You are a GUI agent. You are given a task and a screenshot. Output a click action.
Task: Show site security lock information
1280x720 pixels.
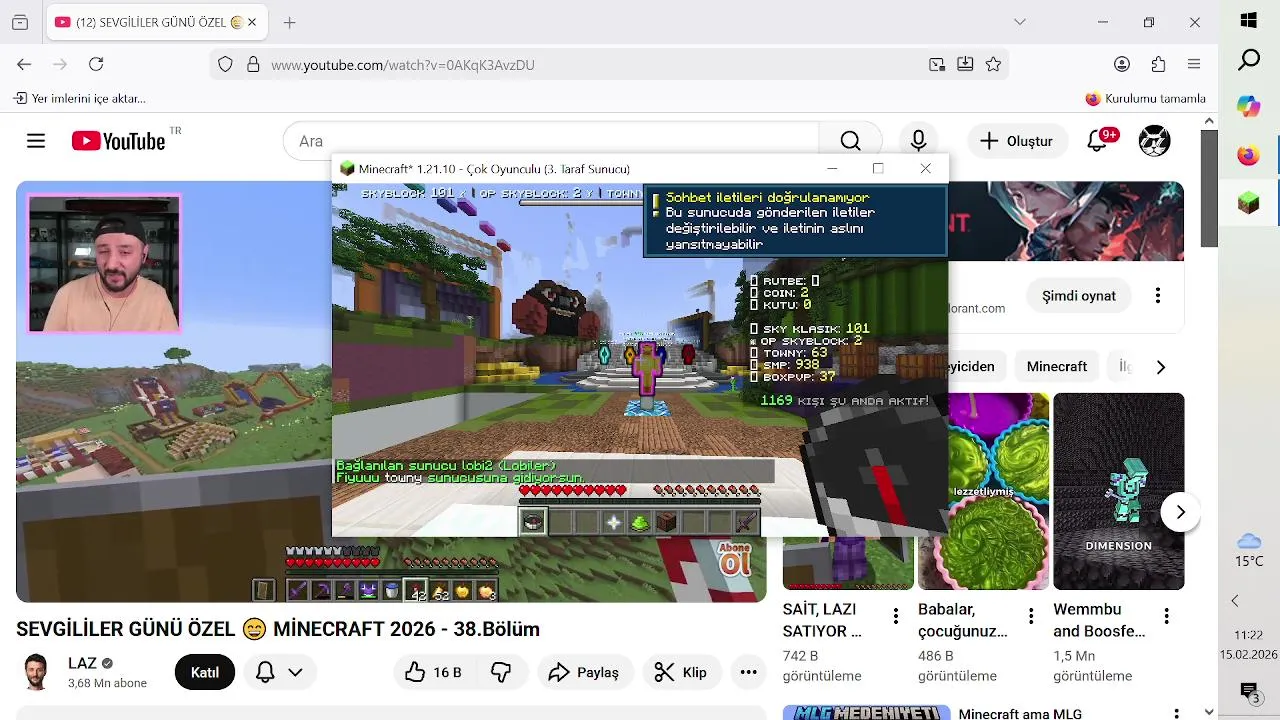click(x=253, y=64)
